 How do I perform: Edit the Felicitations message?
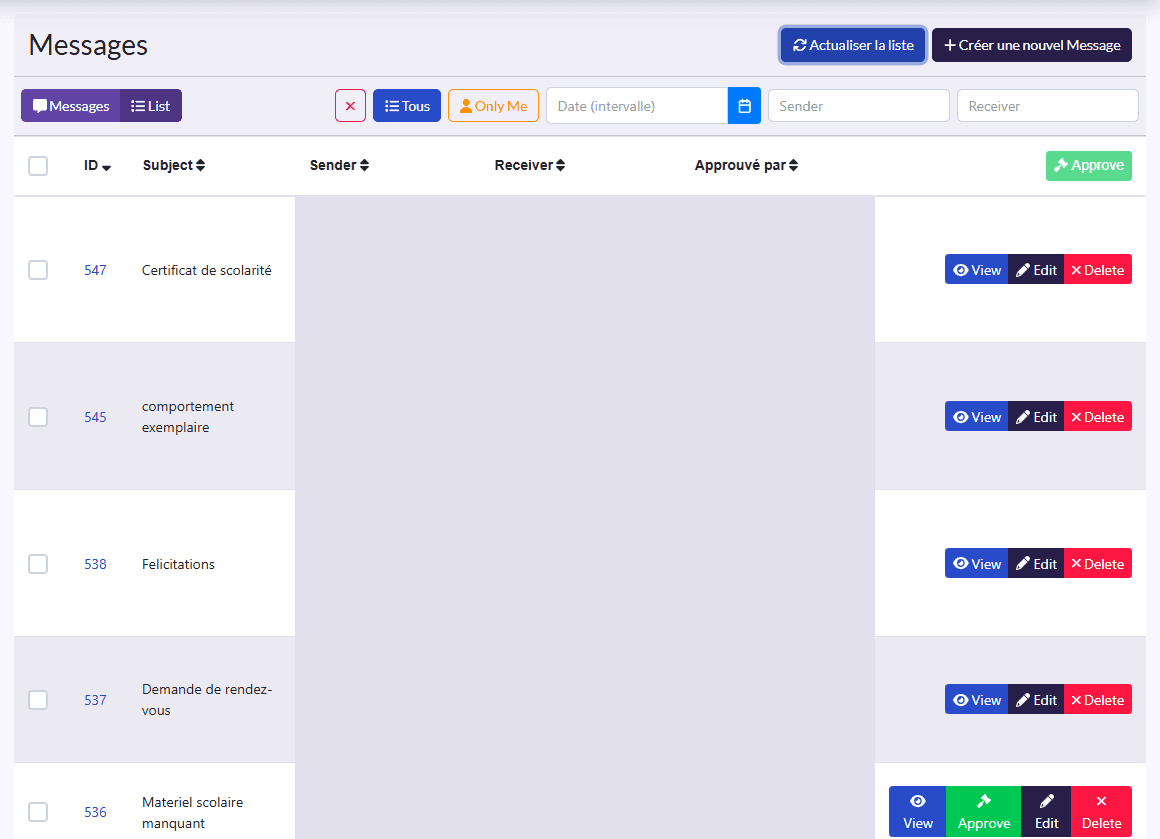[x=1036, y=564]
